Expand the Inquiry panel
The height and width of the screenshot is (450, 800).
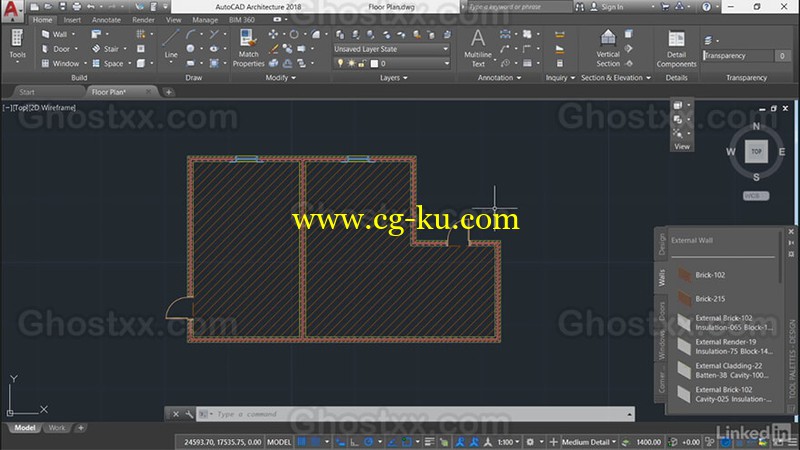560,78
